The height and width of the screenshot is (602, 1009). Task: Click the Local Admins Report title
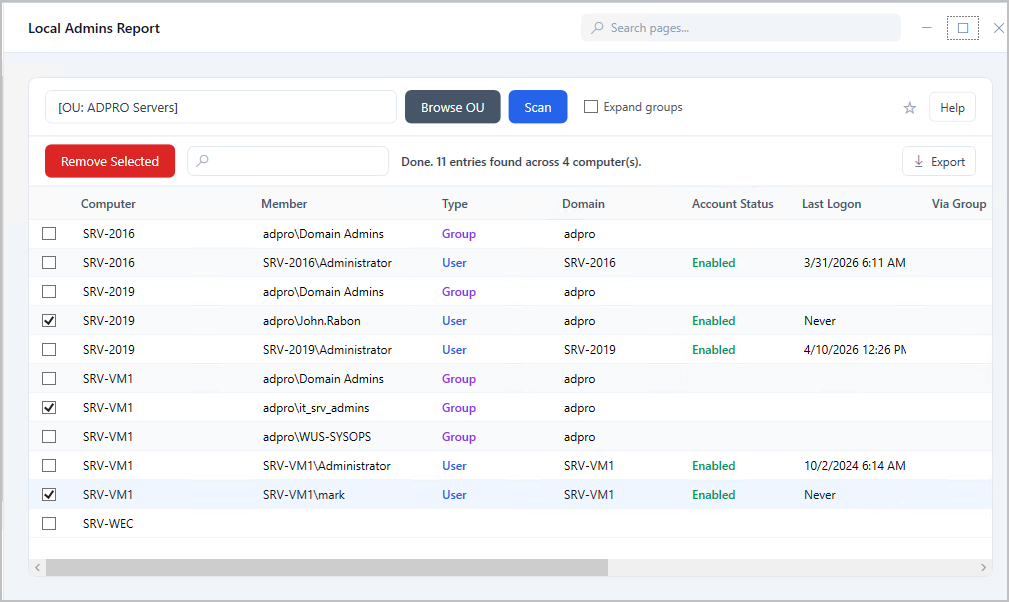(94, 28)
